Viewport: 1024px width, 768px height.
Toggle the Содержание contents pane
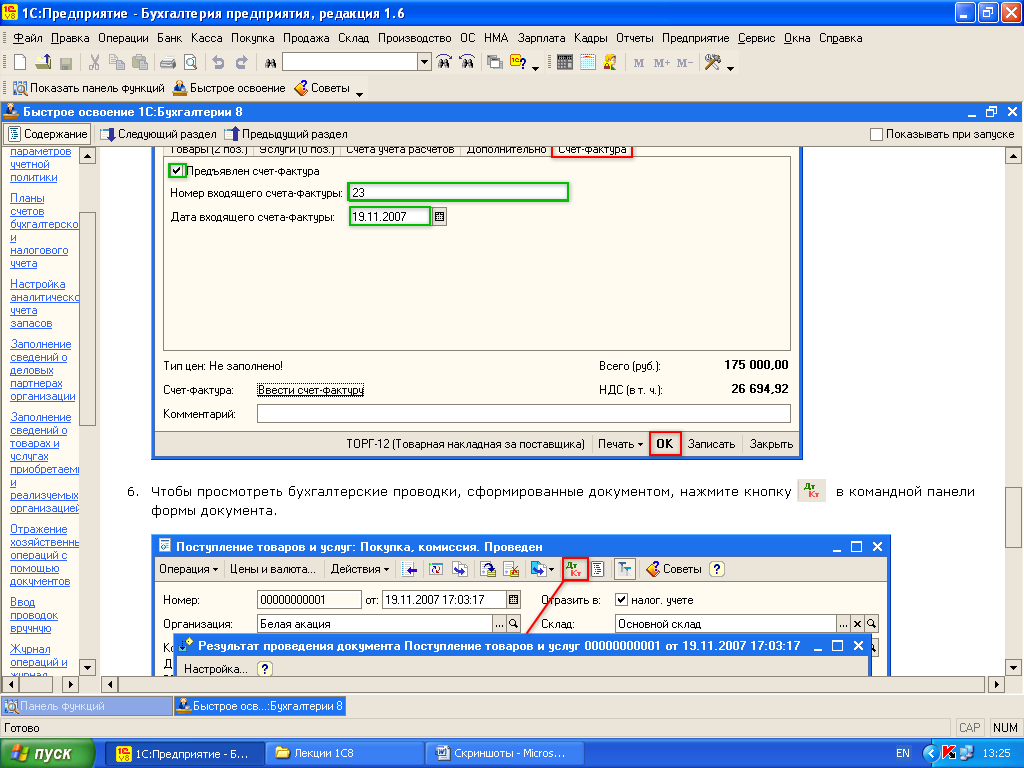48,134
